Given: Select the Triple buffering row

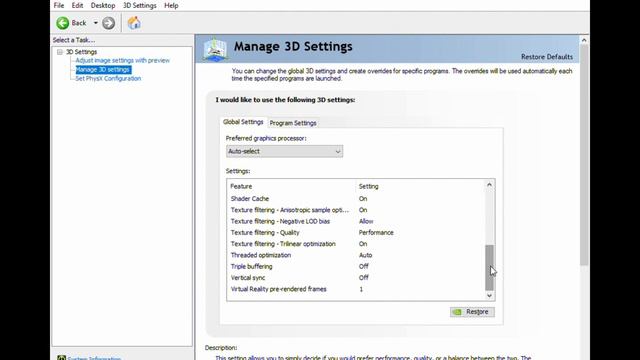Looking at the screenshot, I should (x=355, y=267).
